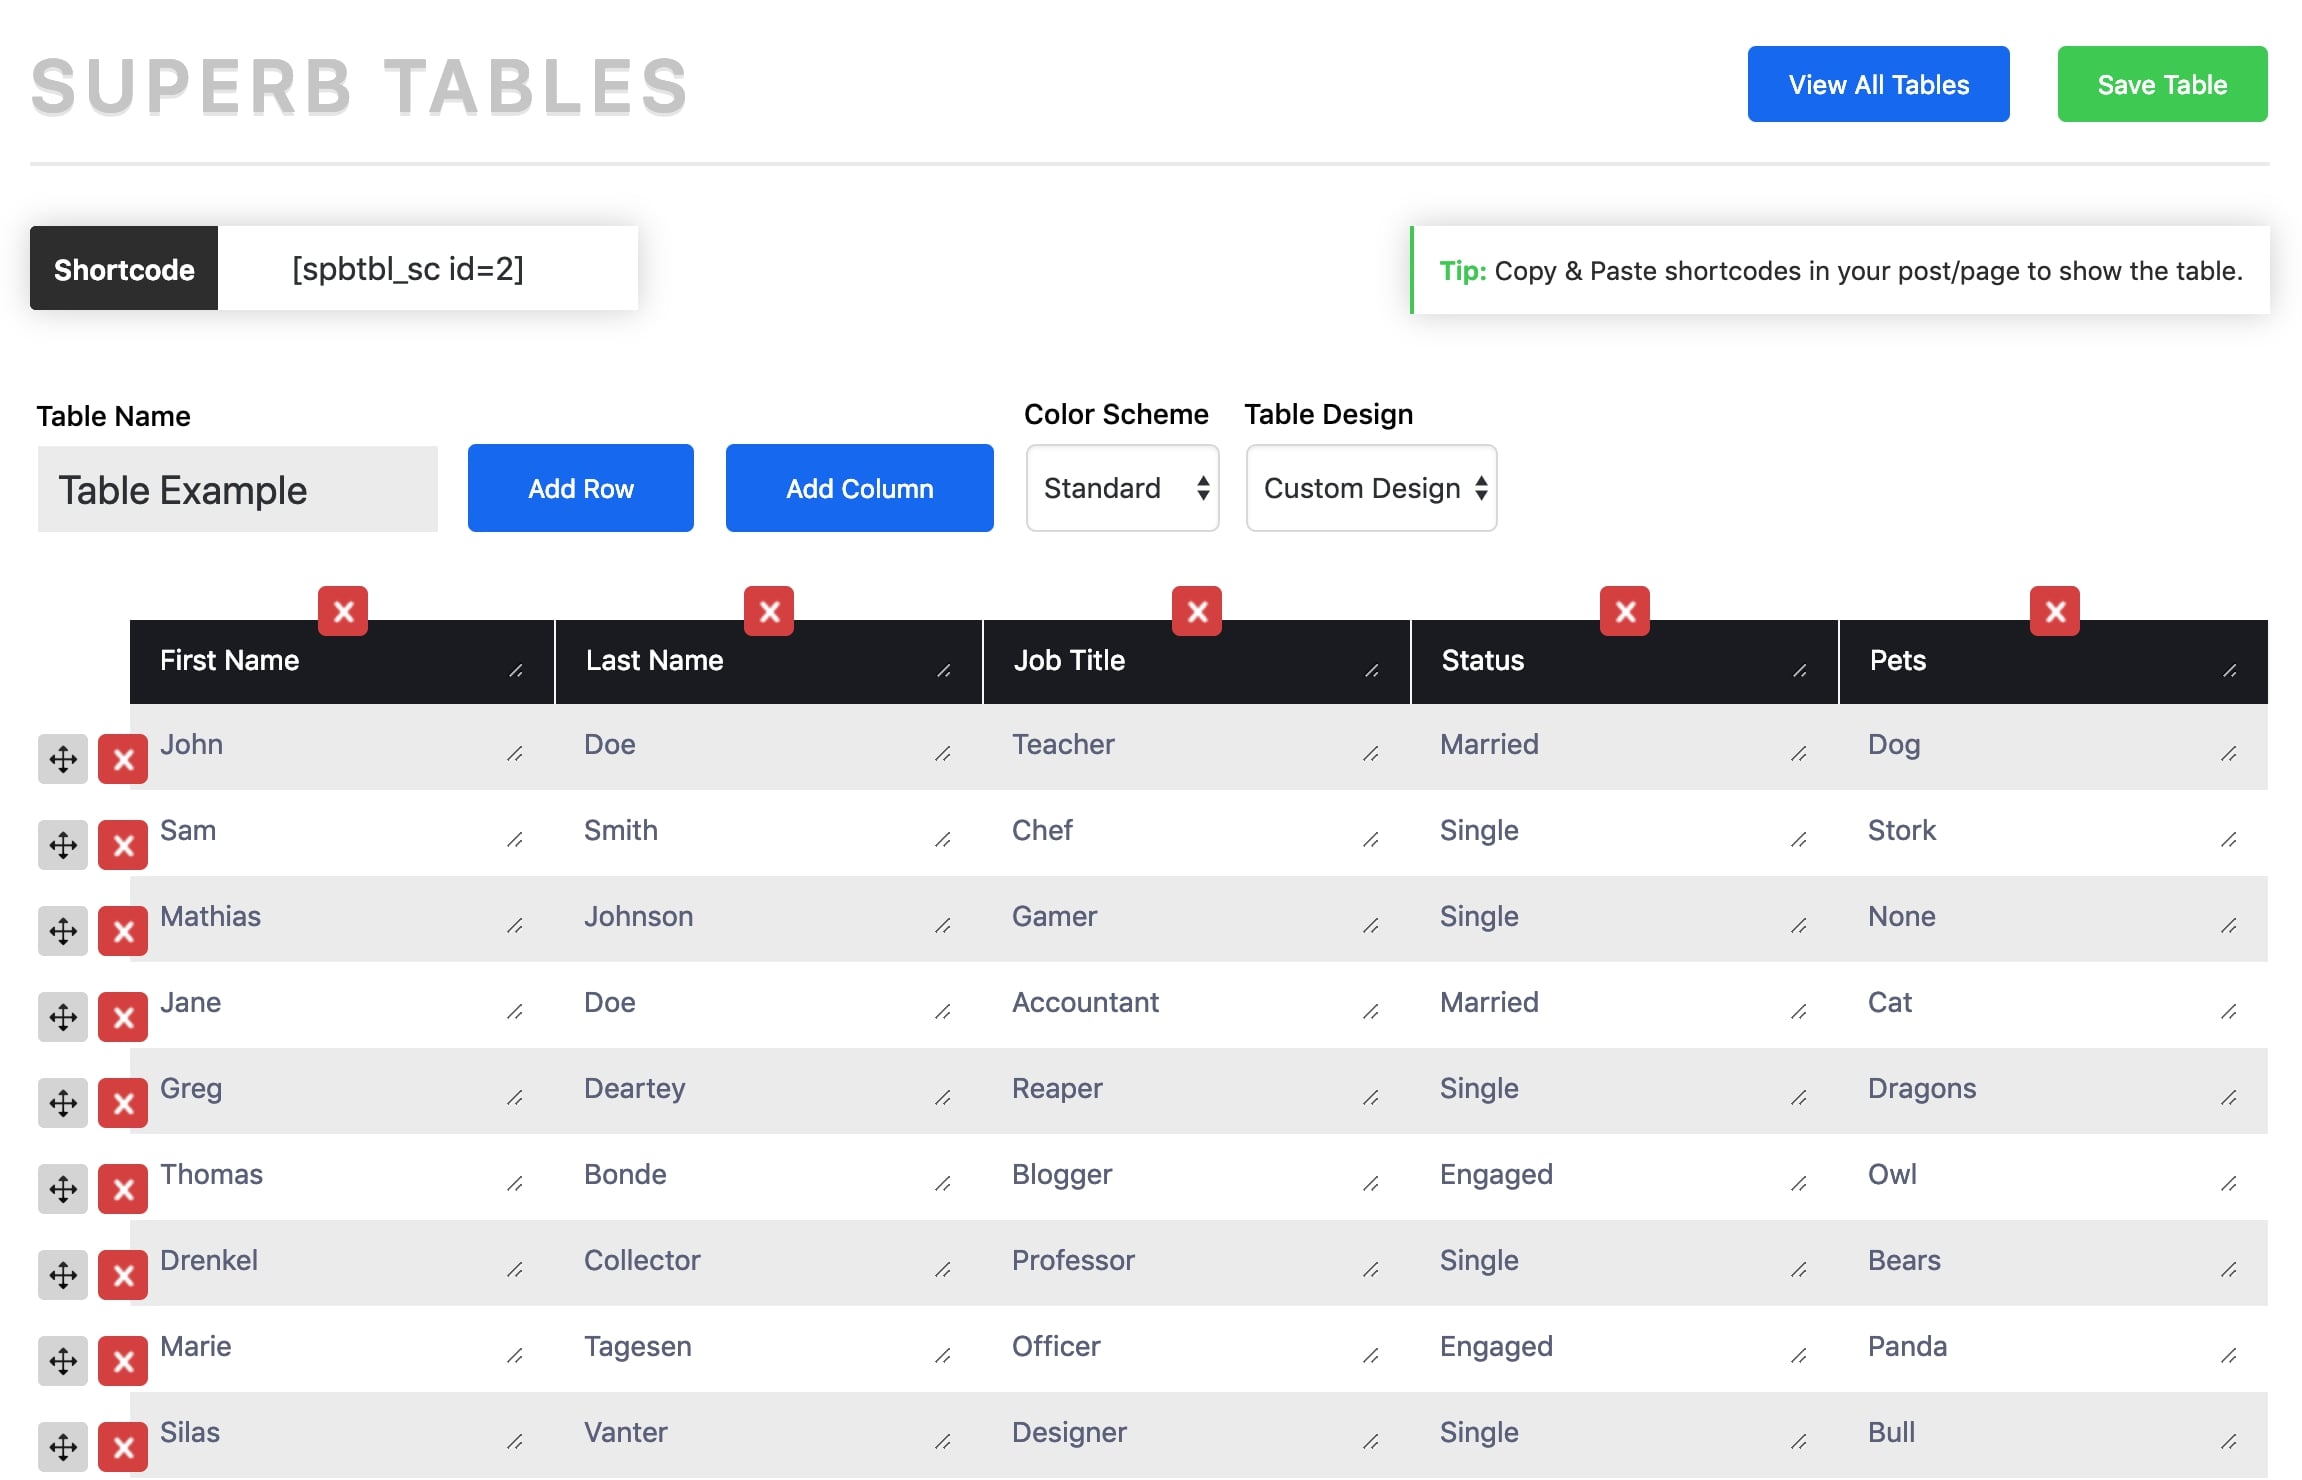2302x1480 pixels.
Task: Remove the Pets column
Action: click(2054, 611)
